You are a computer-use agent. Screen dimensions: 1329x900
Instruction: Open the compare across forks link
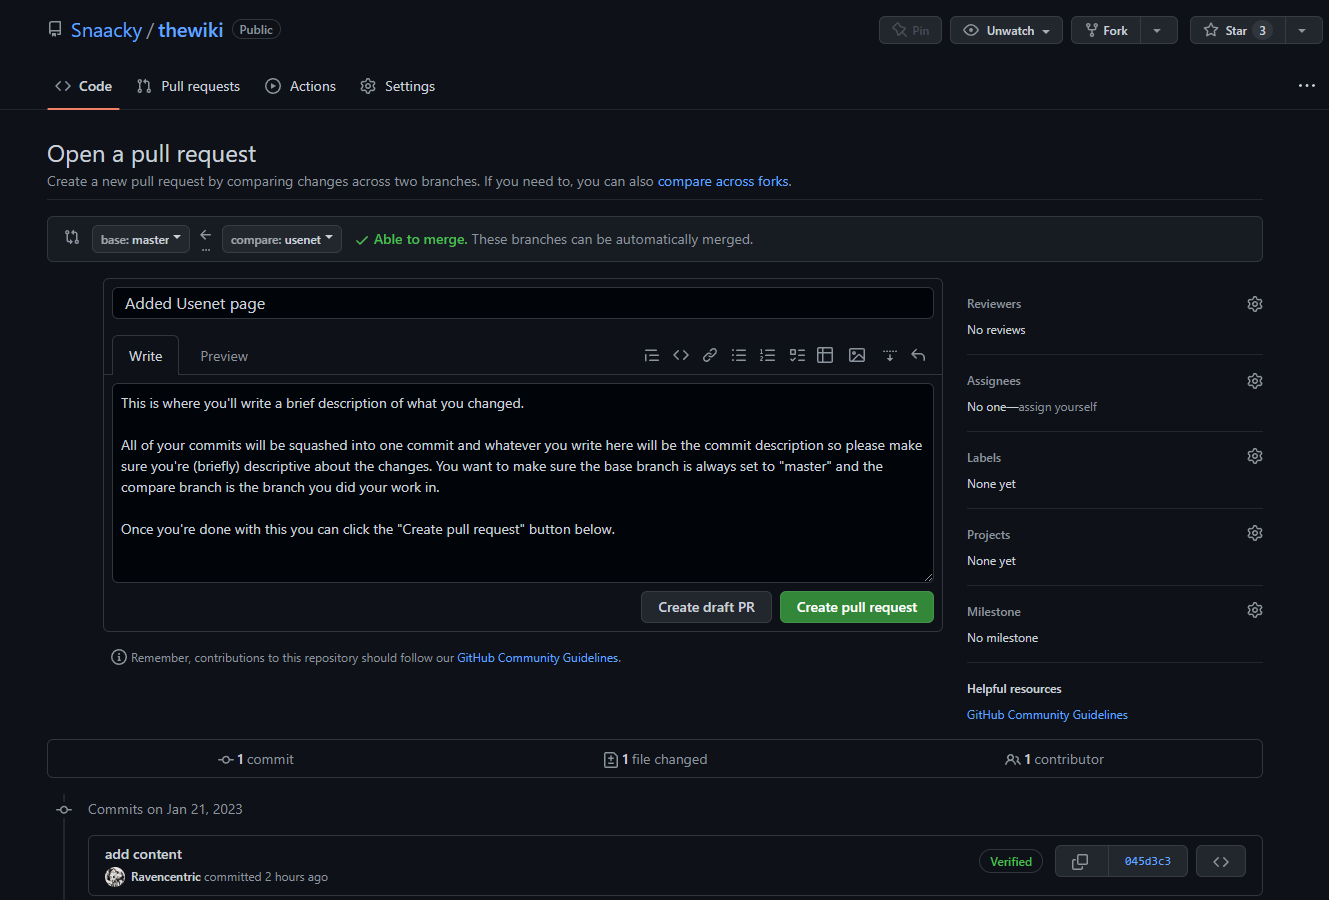coord(722,181)
